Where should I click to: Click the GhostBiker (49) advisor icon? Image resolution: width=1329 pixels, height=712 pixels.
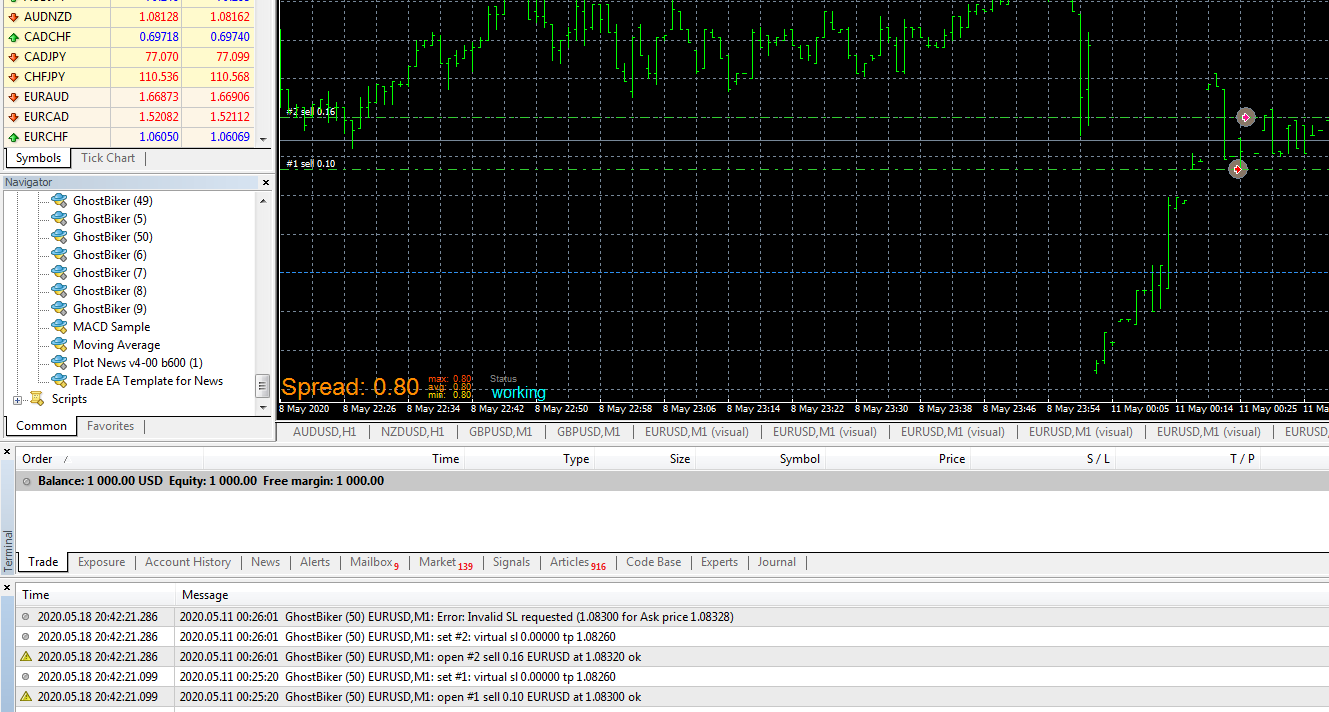[59, 201]
